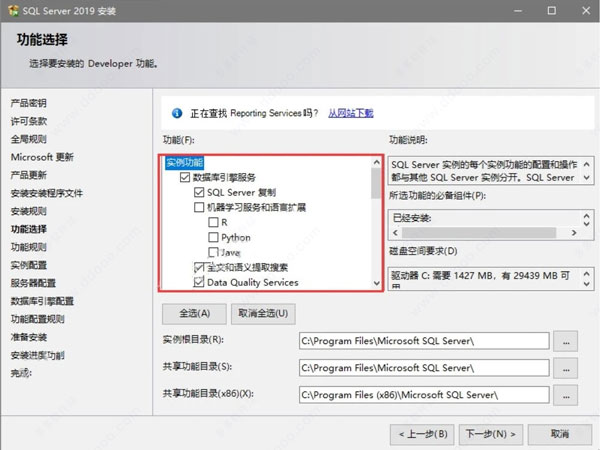Click the right arrow of the prerequisites horizontal scrollbar
The image size is (600, 450).
(574, 233)
